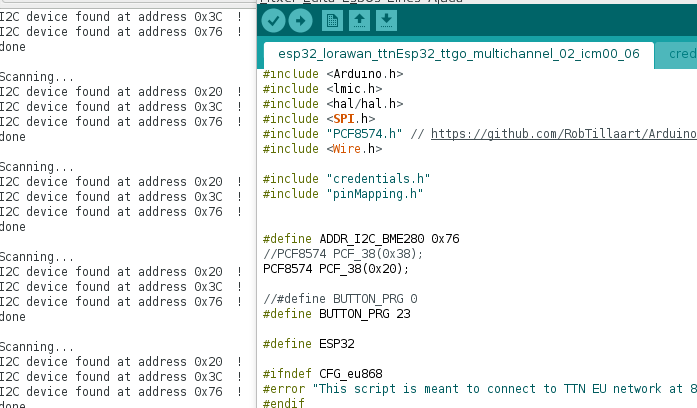
Task: Click the "credentials.h" include line
Action: tap(346, 179)
